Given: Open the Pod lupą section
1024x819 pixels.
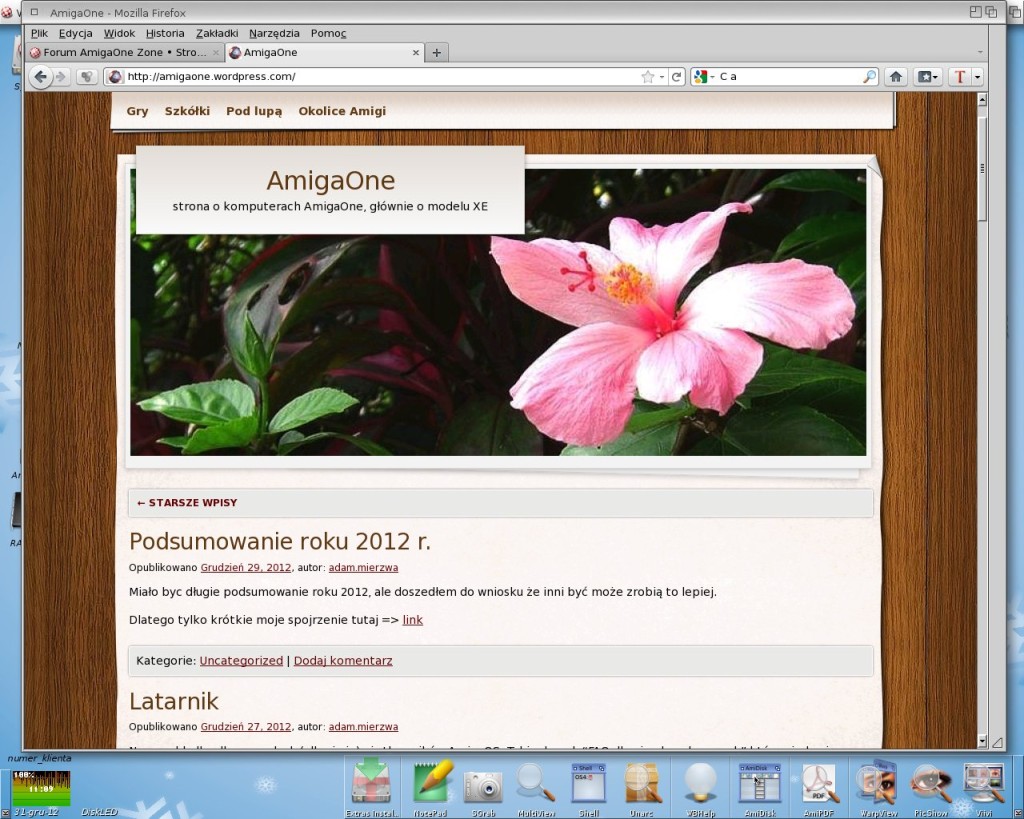Looking at the screenshot, I should coord(254,112).
